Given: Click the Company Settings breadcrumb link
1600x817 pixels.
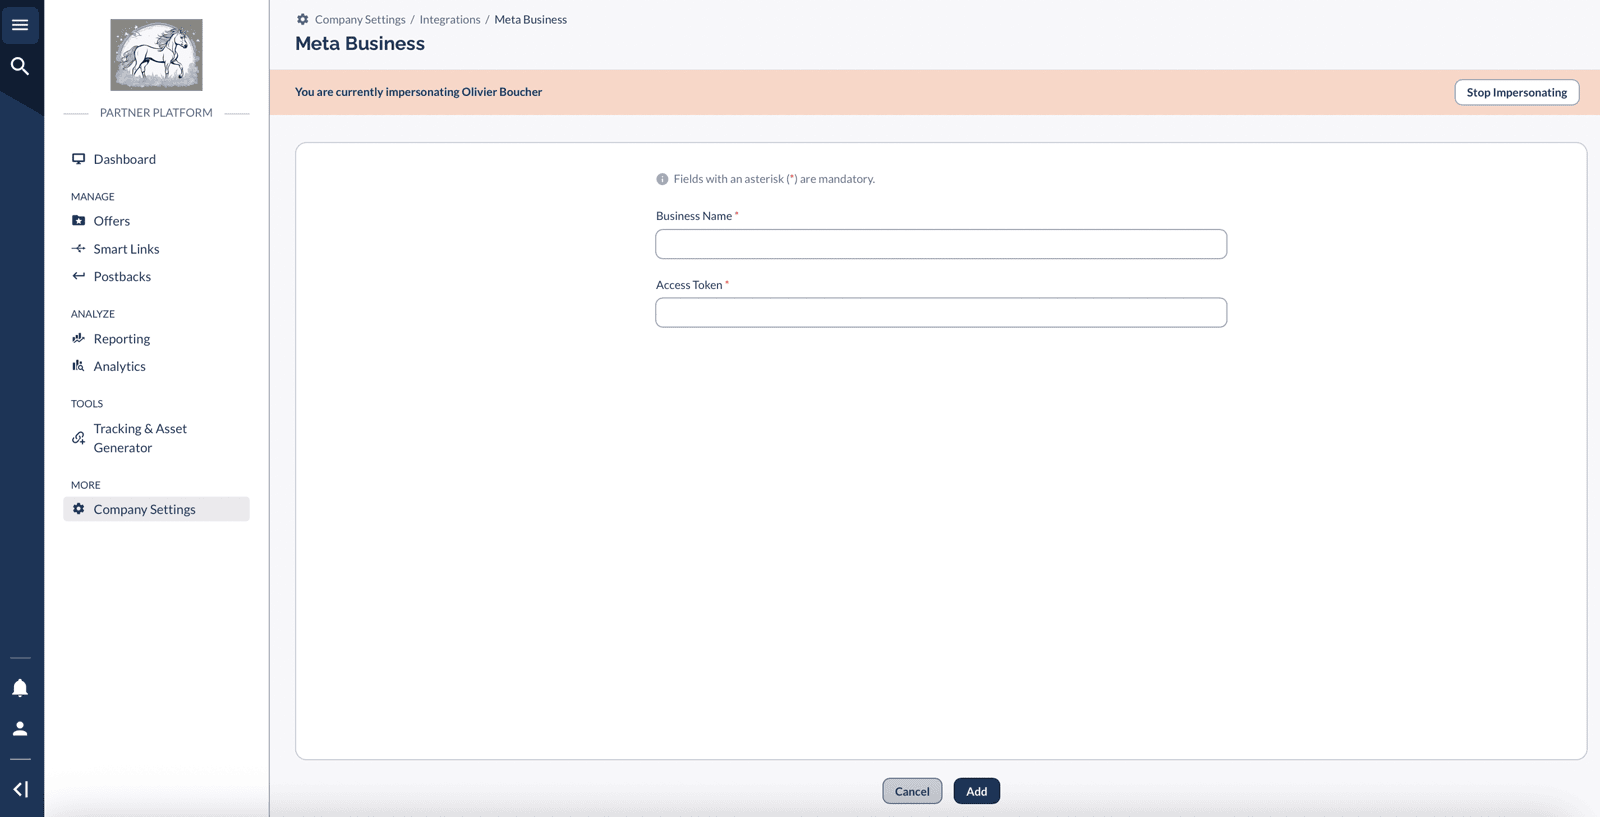Looking at the screenshot, I should click(x=360, y=19).
